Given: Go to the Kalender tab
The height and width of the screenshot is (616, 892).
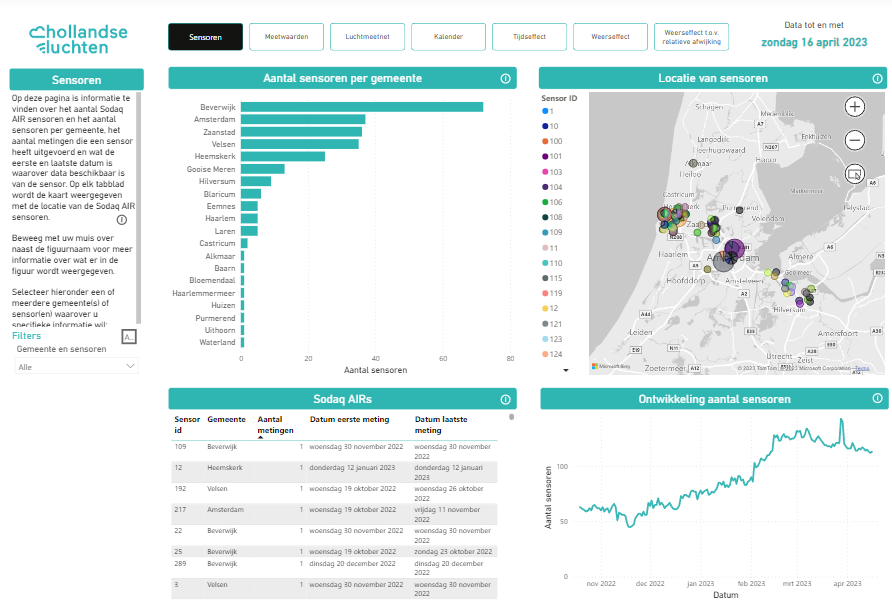Looking at the screenshot, I should click(448, 37).
